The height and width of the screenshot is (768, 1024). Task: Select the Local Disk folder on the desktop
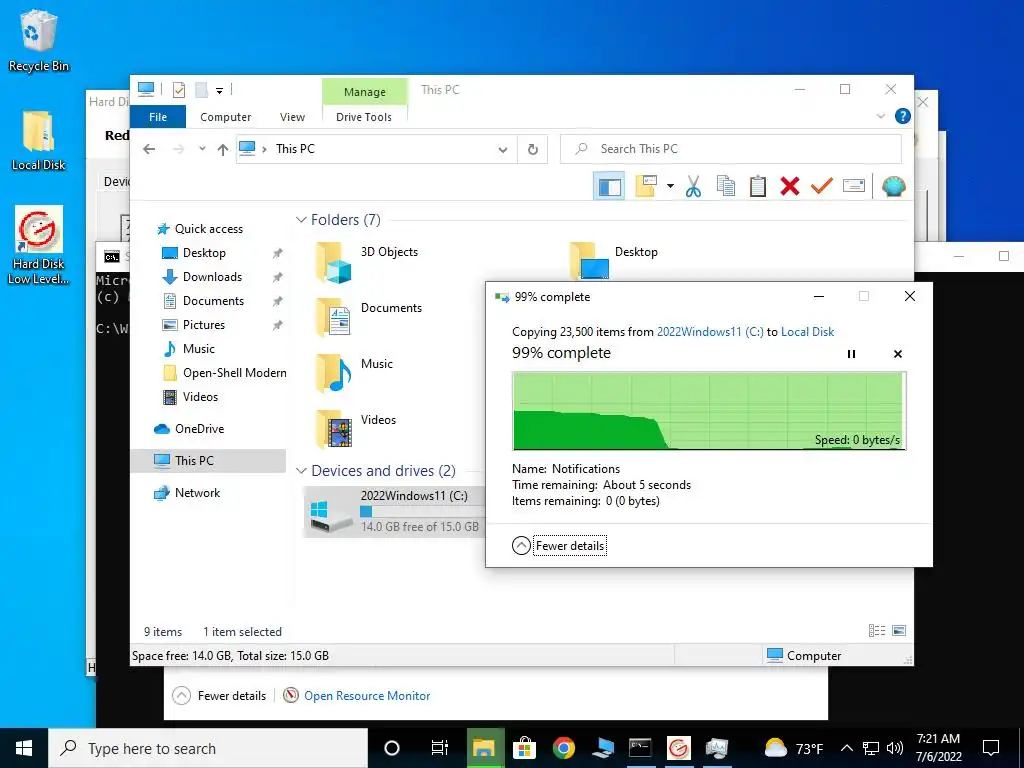[38, 140]
